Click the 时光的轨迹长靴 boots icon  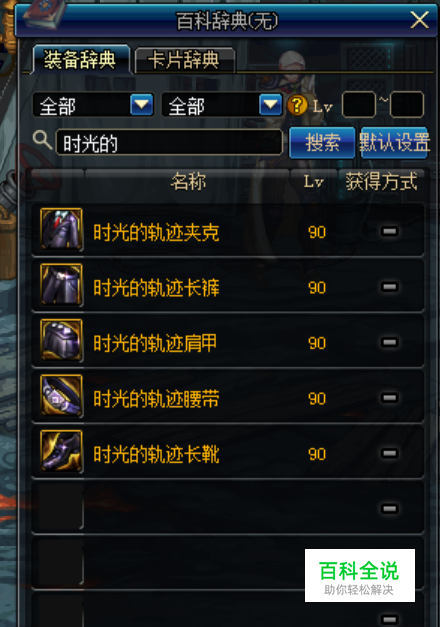[x=62, y=452]
